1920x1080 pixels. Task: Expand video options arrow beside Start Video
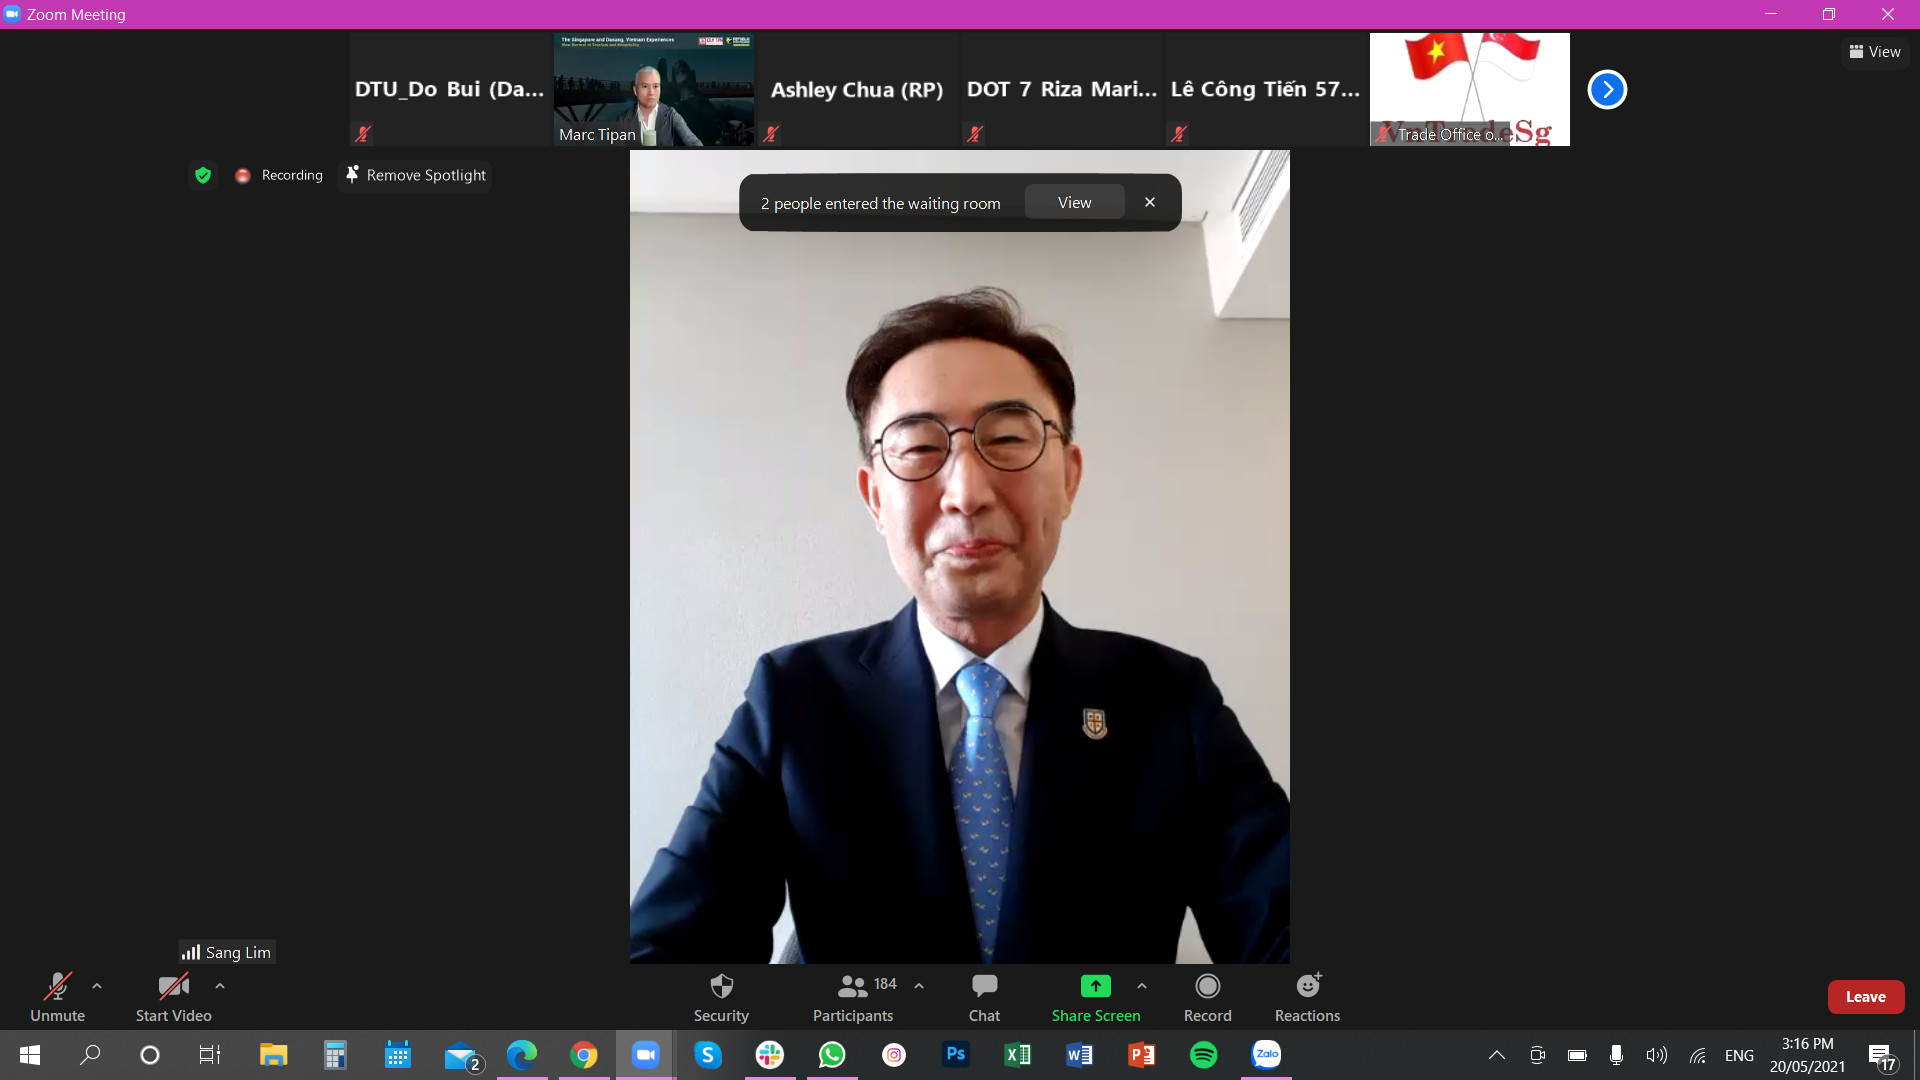pyautogui.click(x=220, y=986)
